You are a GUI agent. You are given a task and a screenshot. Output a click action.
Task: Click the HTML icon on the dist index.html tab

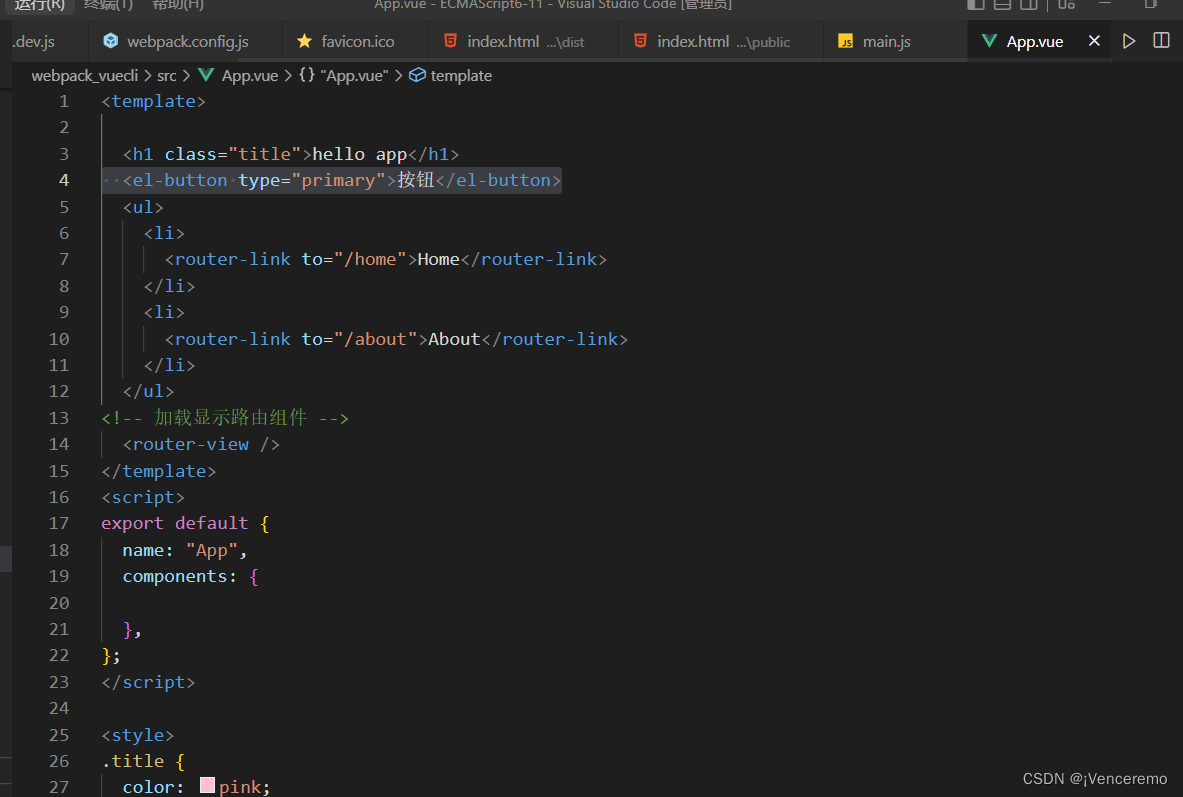pos(448,41)
